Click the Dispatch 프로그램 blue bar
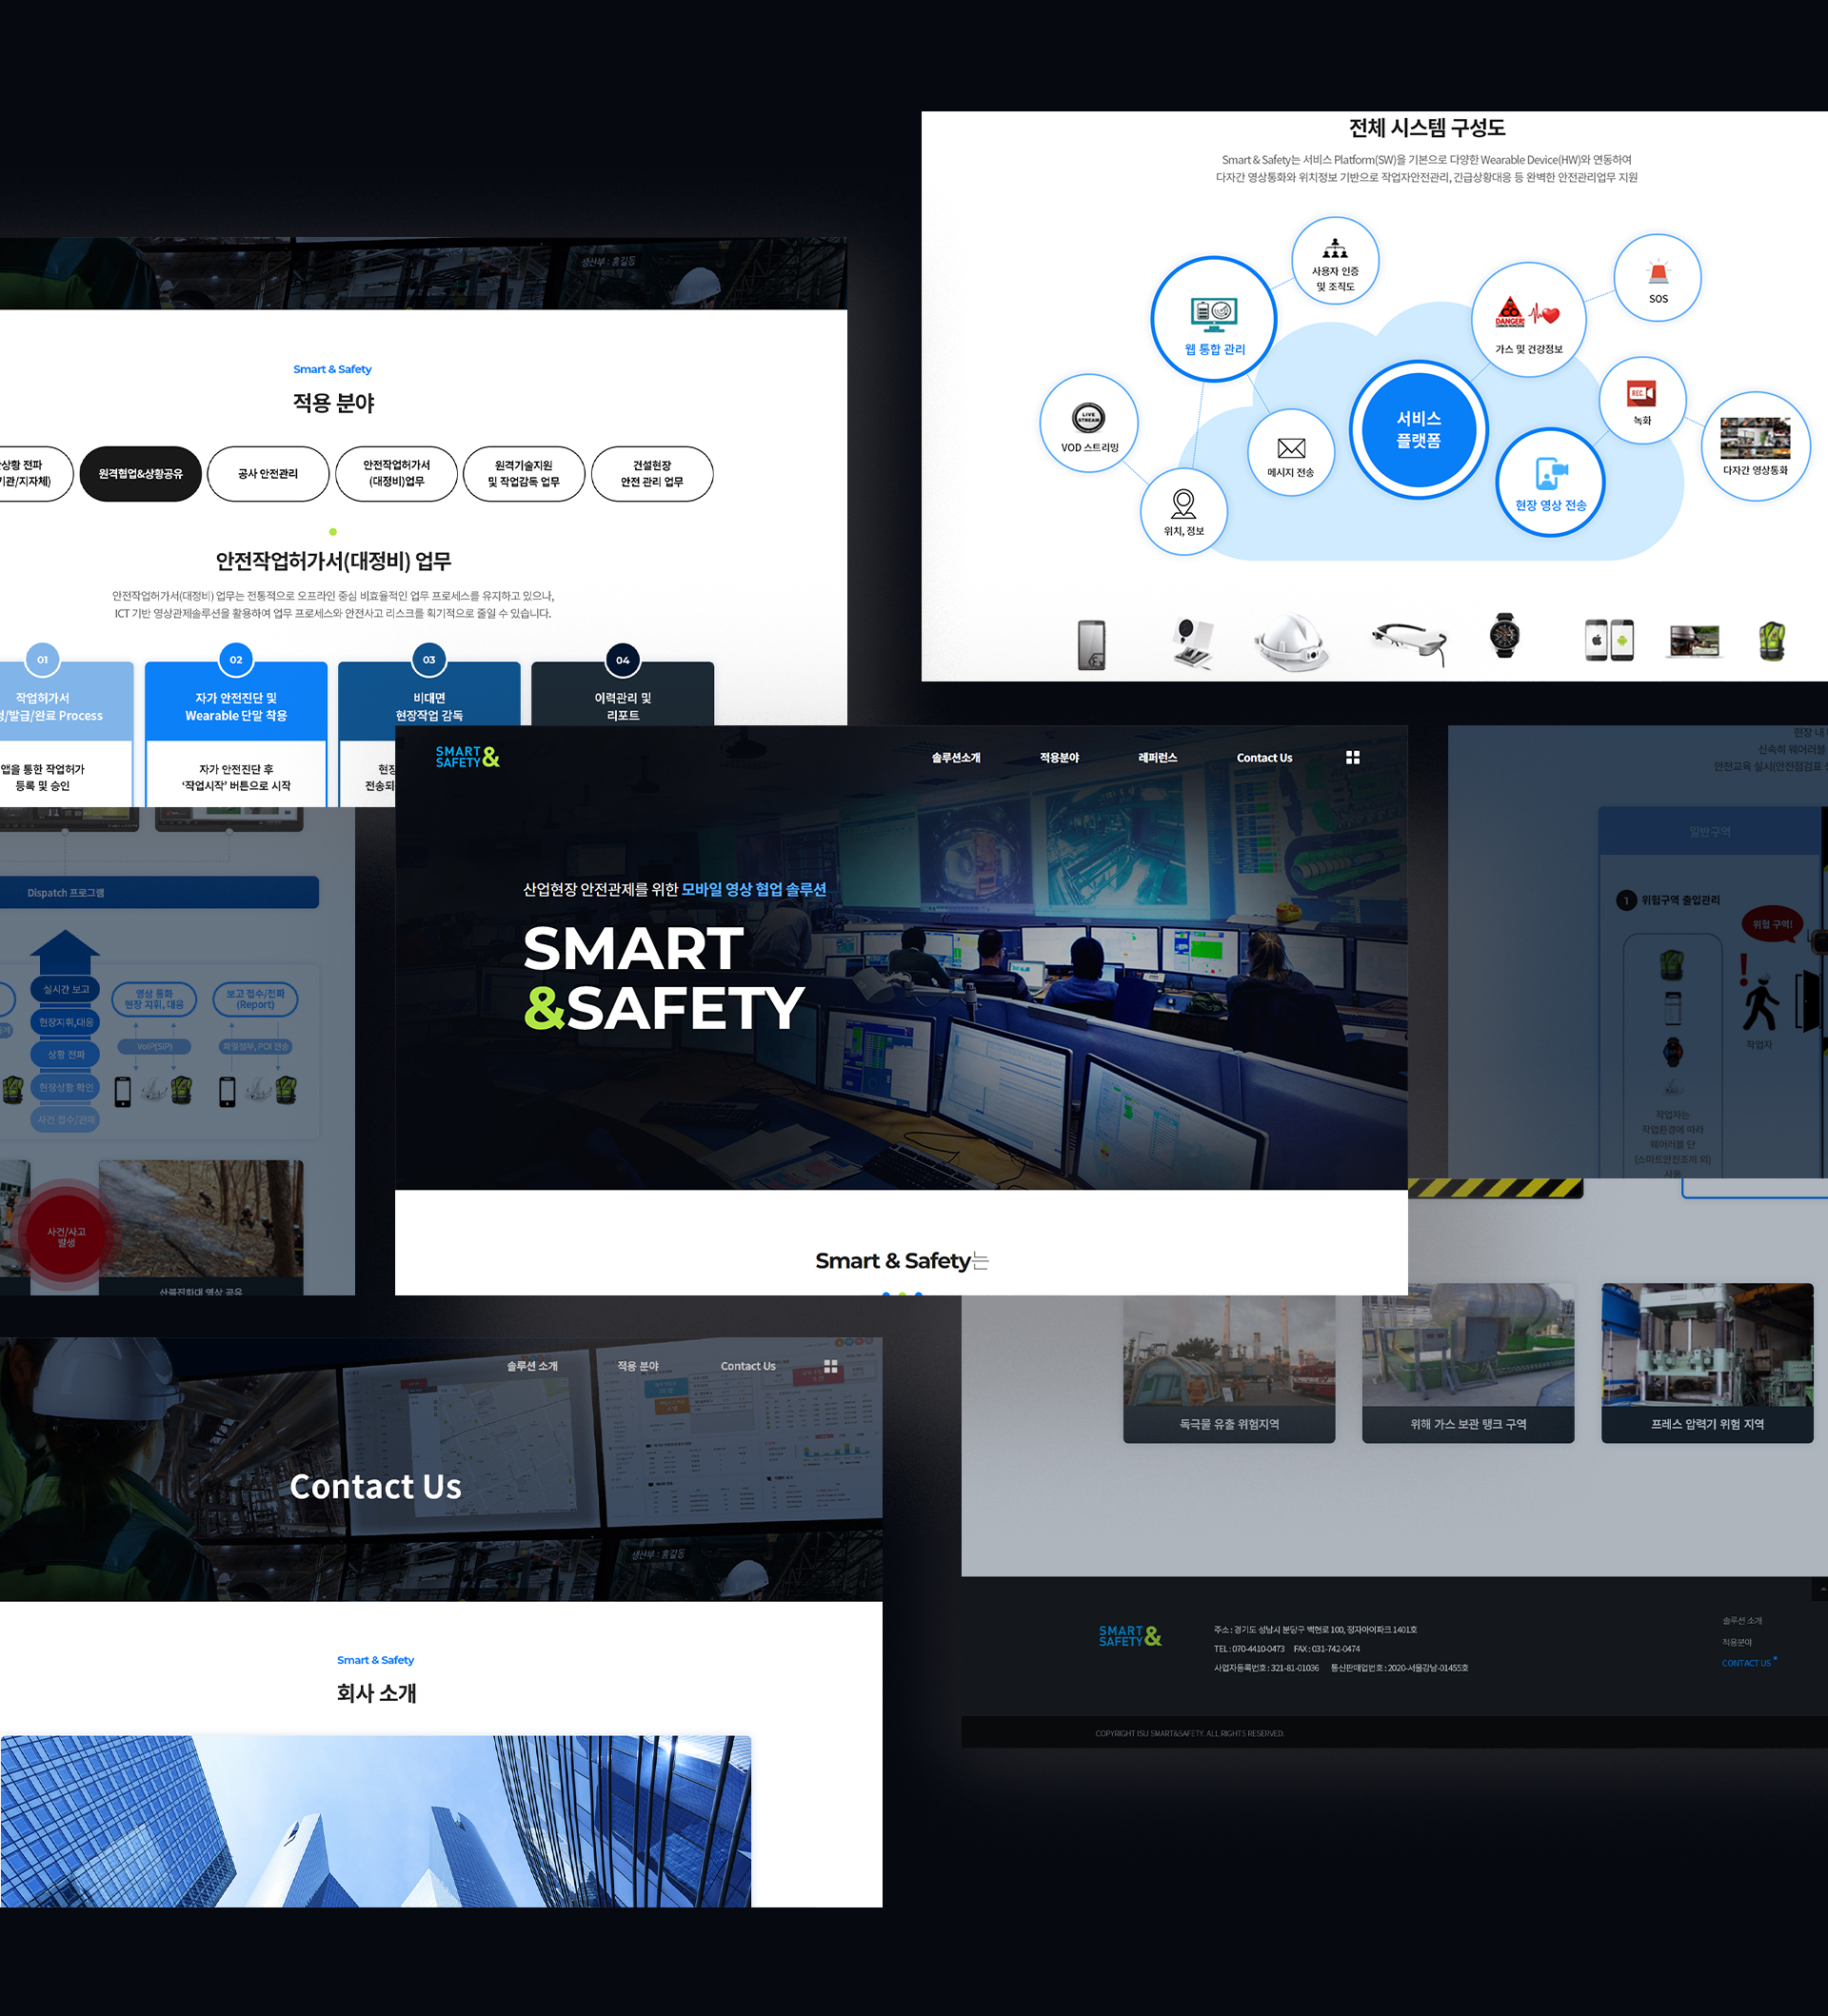Screen dimensions: 1828x2016 pyautogui.click(x=160, y=893)
